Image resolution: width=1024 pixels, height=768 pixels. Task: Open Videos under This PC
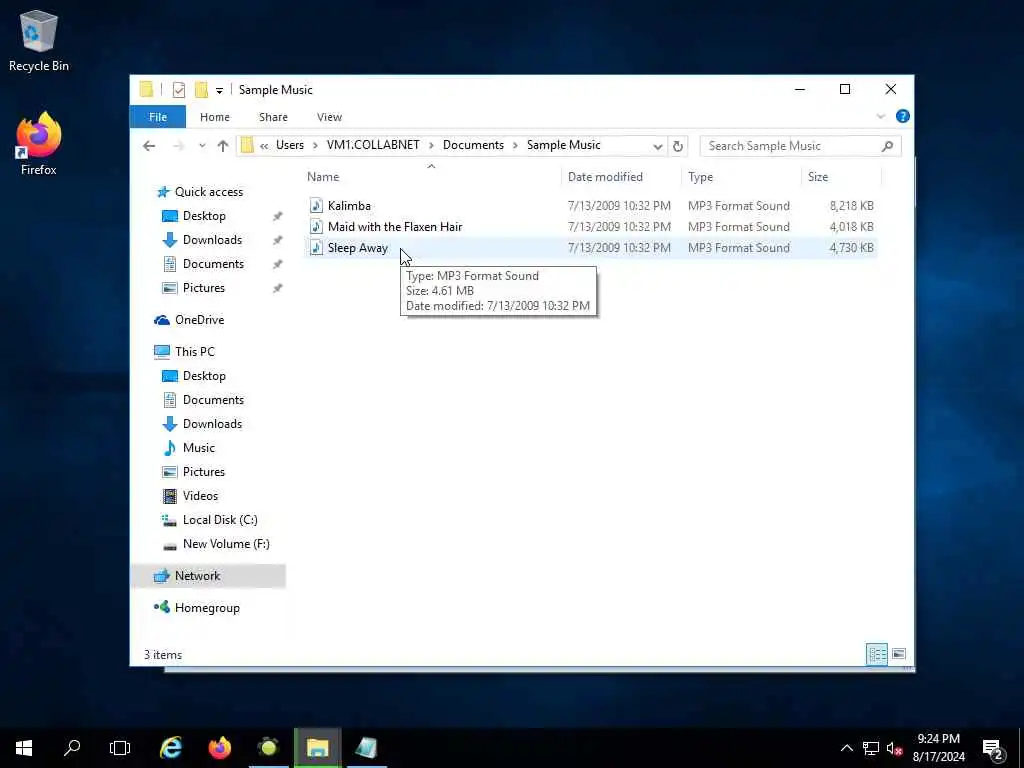click(200, 496)
